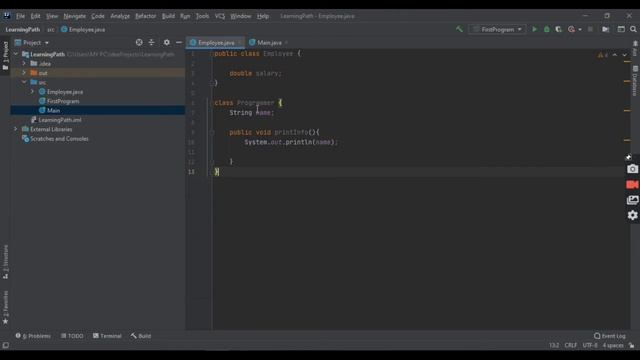
Task: Toggle the Build tool window button
Action: [x=141, y=336]
